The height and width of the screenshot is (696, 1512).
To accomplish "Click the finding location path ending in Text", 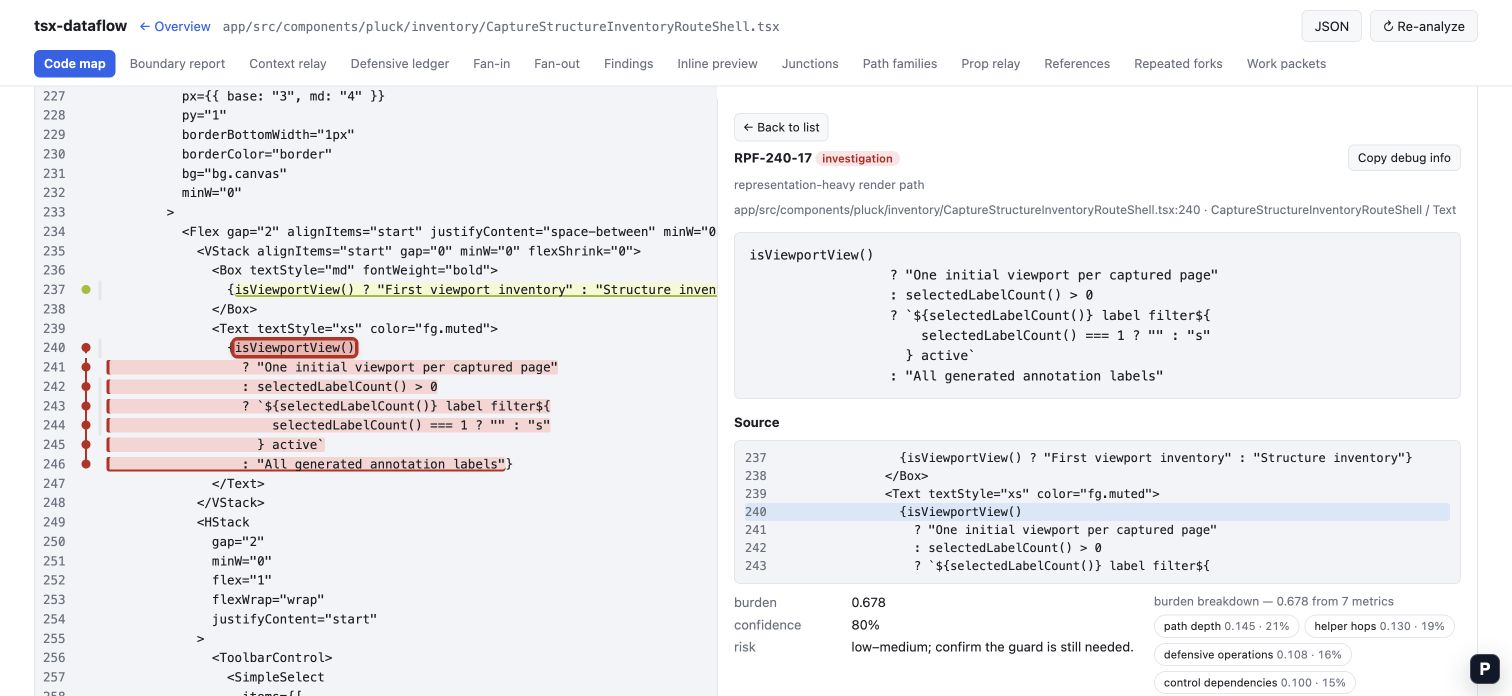I will [1095, 210].
